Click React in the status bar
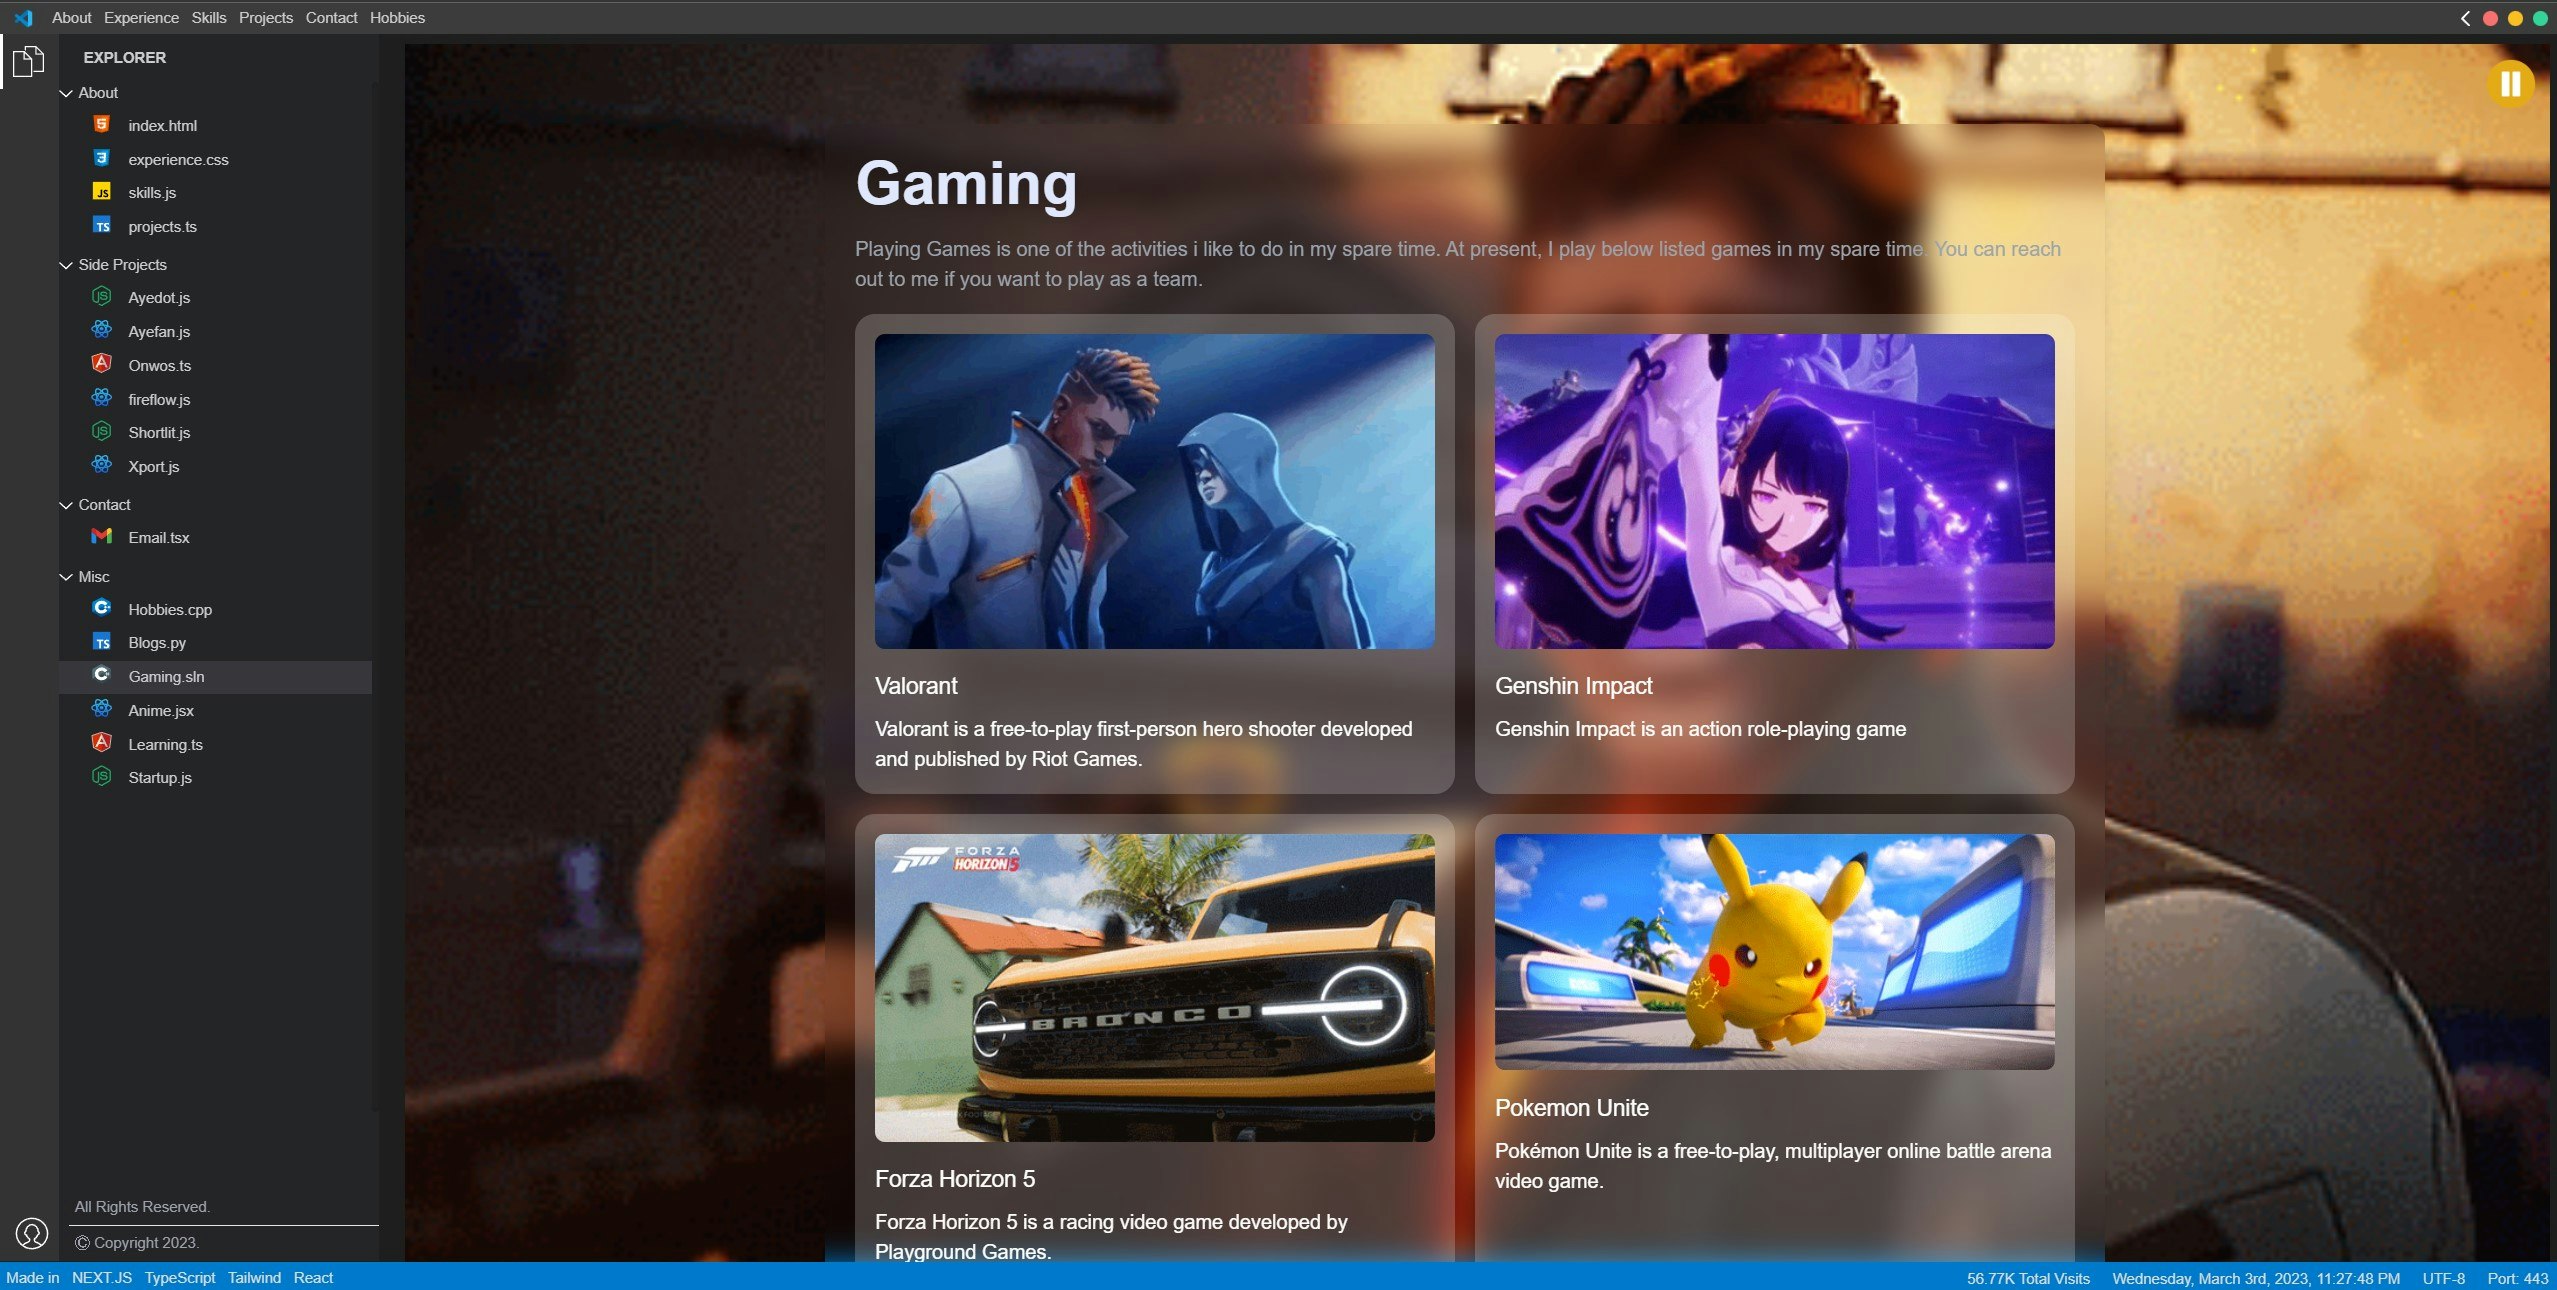The width and height of the screenshot is (2557, 1290). pos(313,1278)
